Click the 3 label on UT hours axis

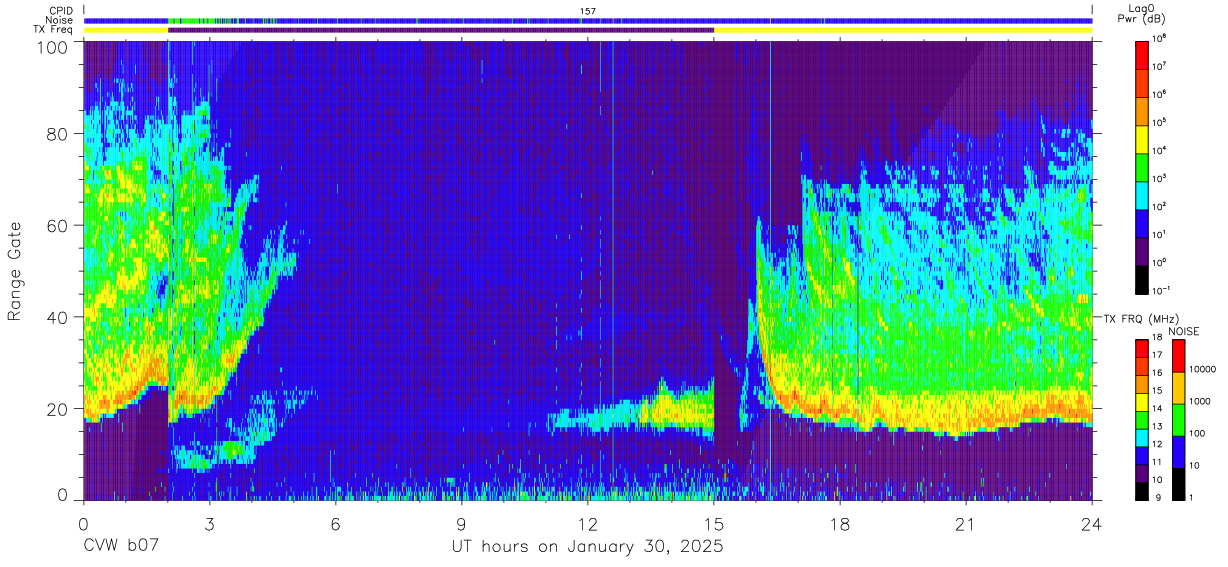point(210,524)
